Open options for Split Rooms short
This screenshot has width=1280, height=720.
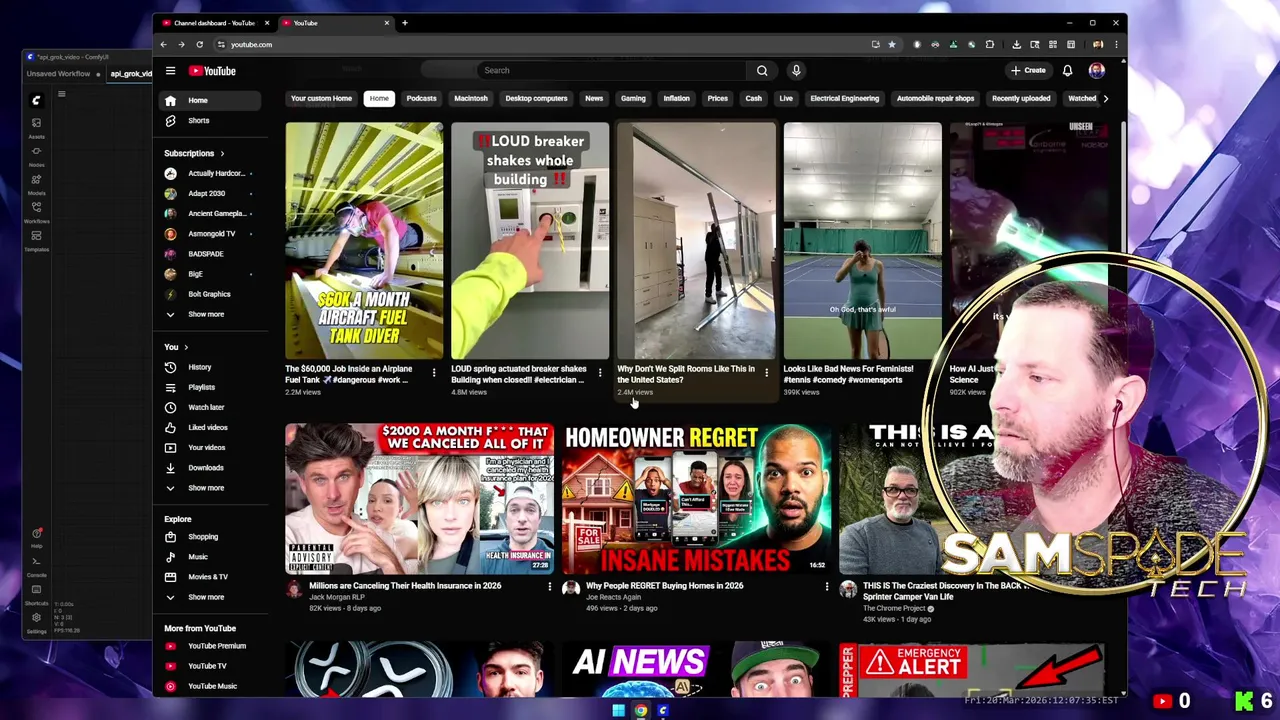766,372
